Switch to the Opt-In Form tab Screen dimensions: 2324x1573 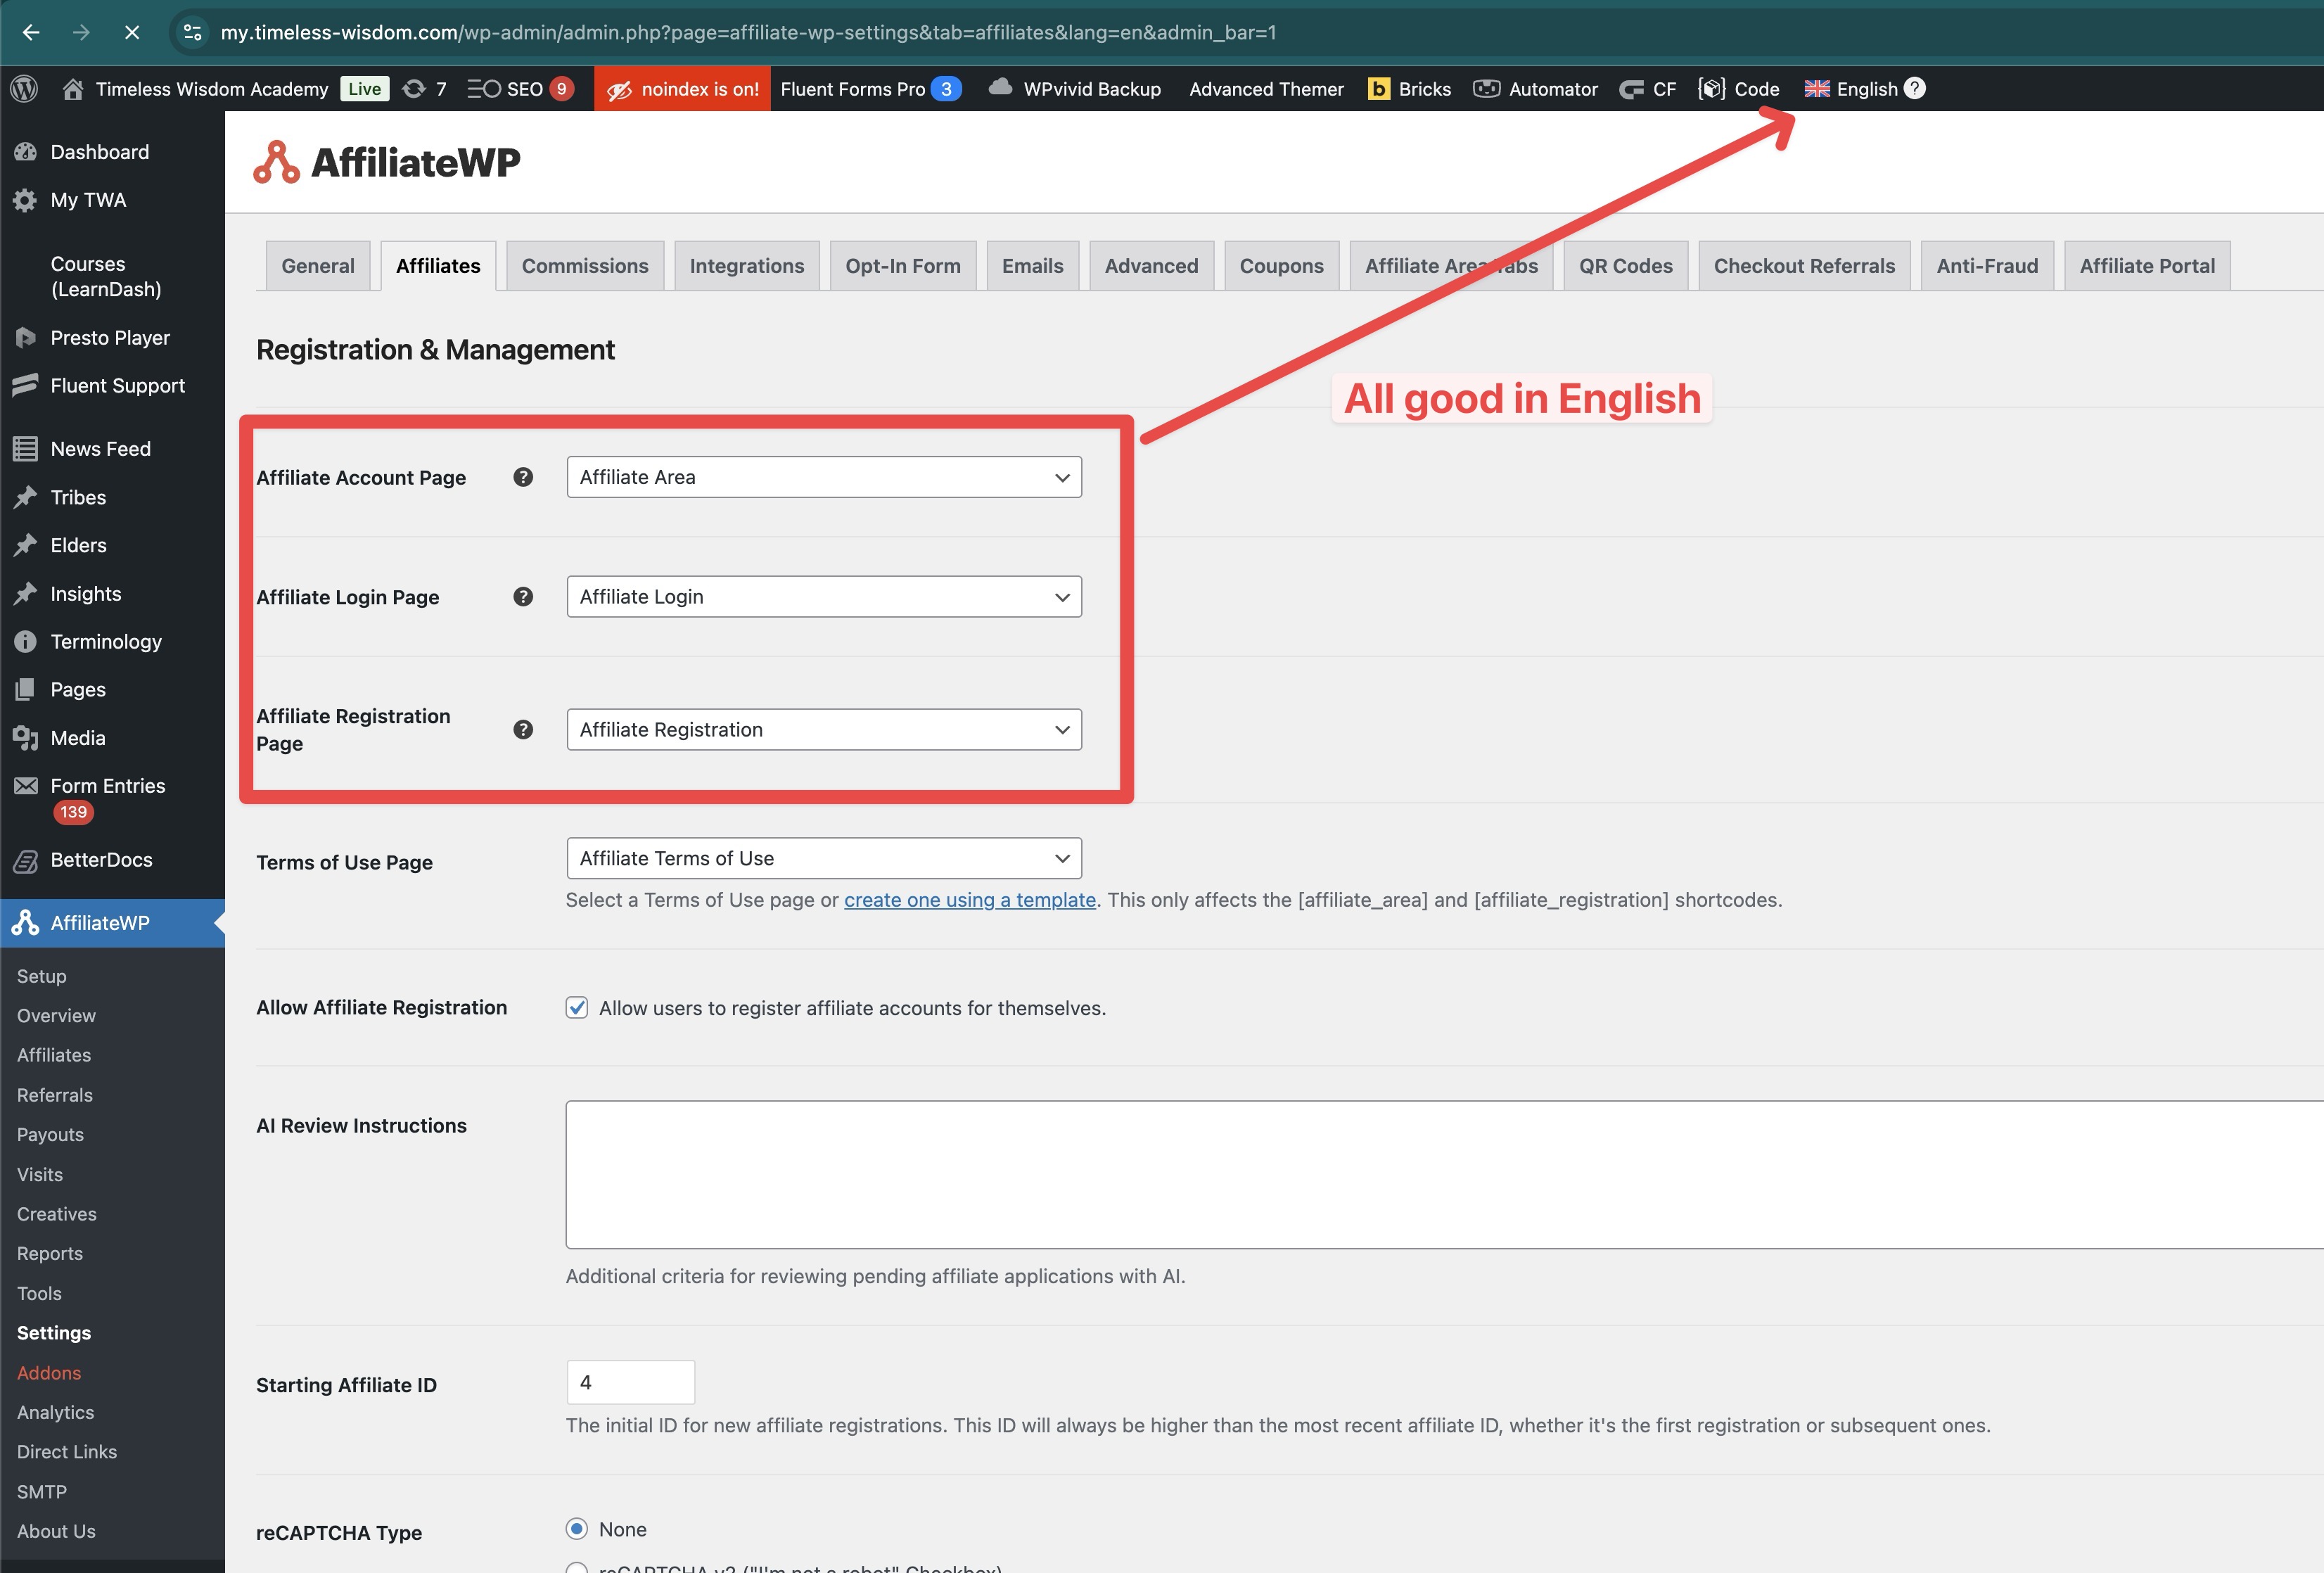click(903, 266)
